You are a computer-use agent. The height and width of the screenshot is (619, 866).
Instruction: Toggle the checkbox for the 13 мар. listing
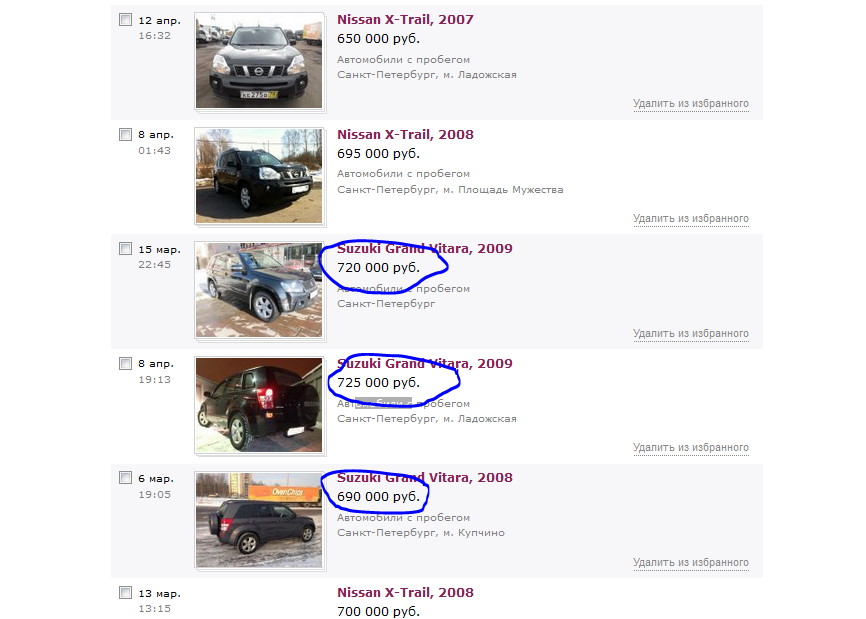[125, 592]
